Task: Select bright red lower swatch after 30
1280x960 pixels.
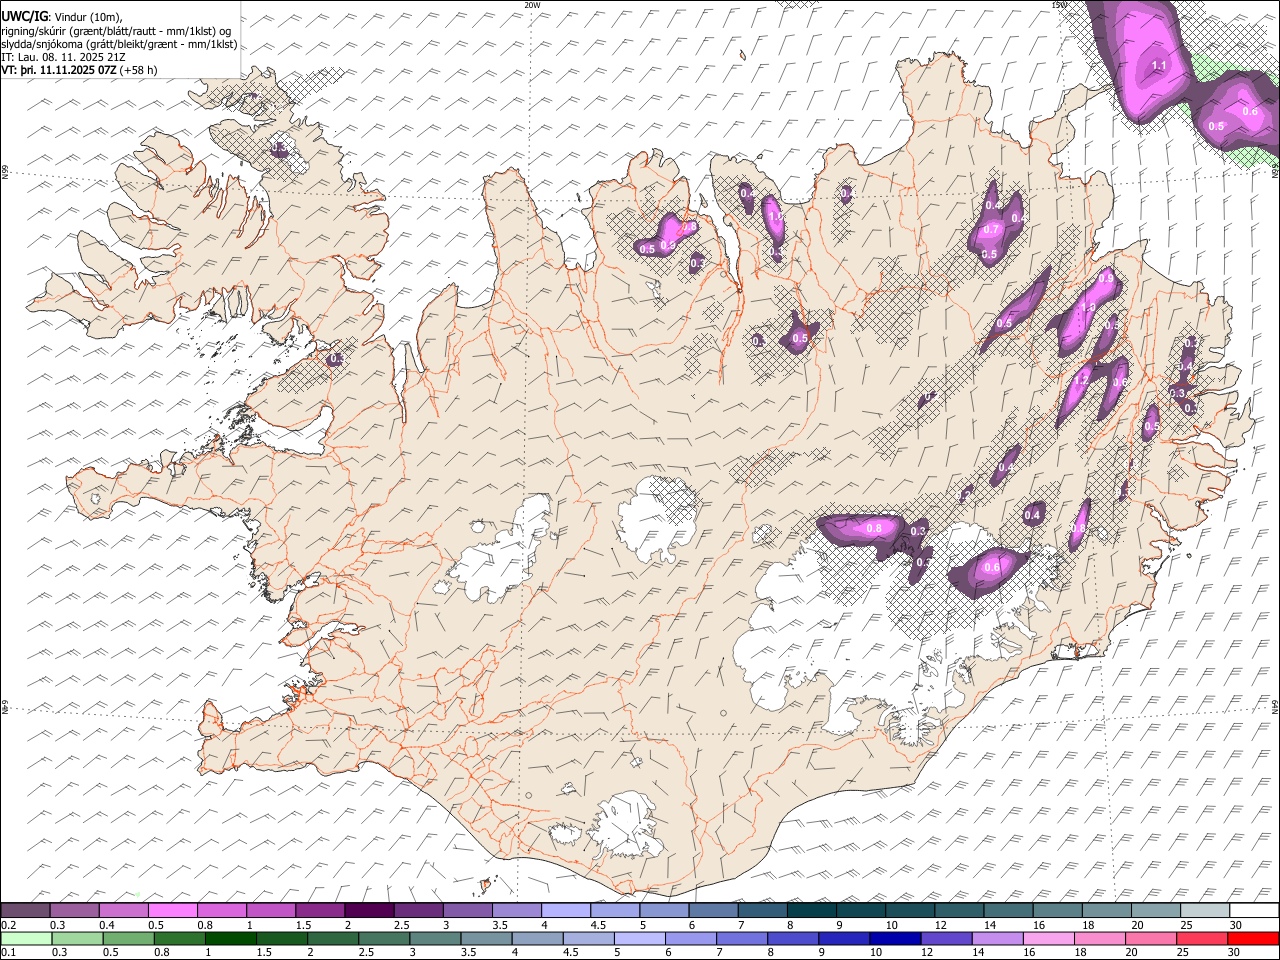Action: click(1252, 938)
